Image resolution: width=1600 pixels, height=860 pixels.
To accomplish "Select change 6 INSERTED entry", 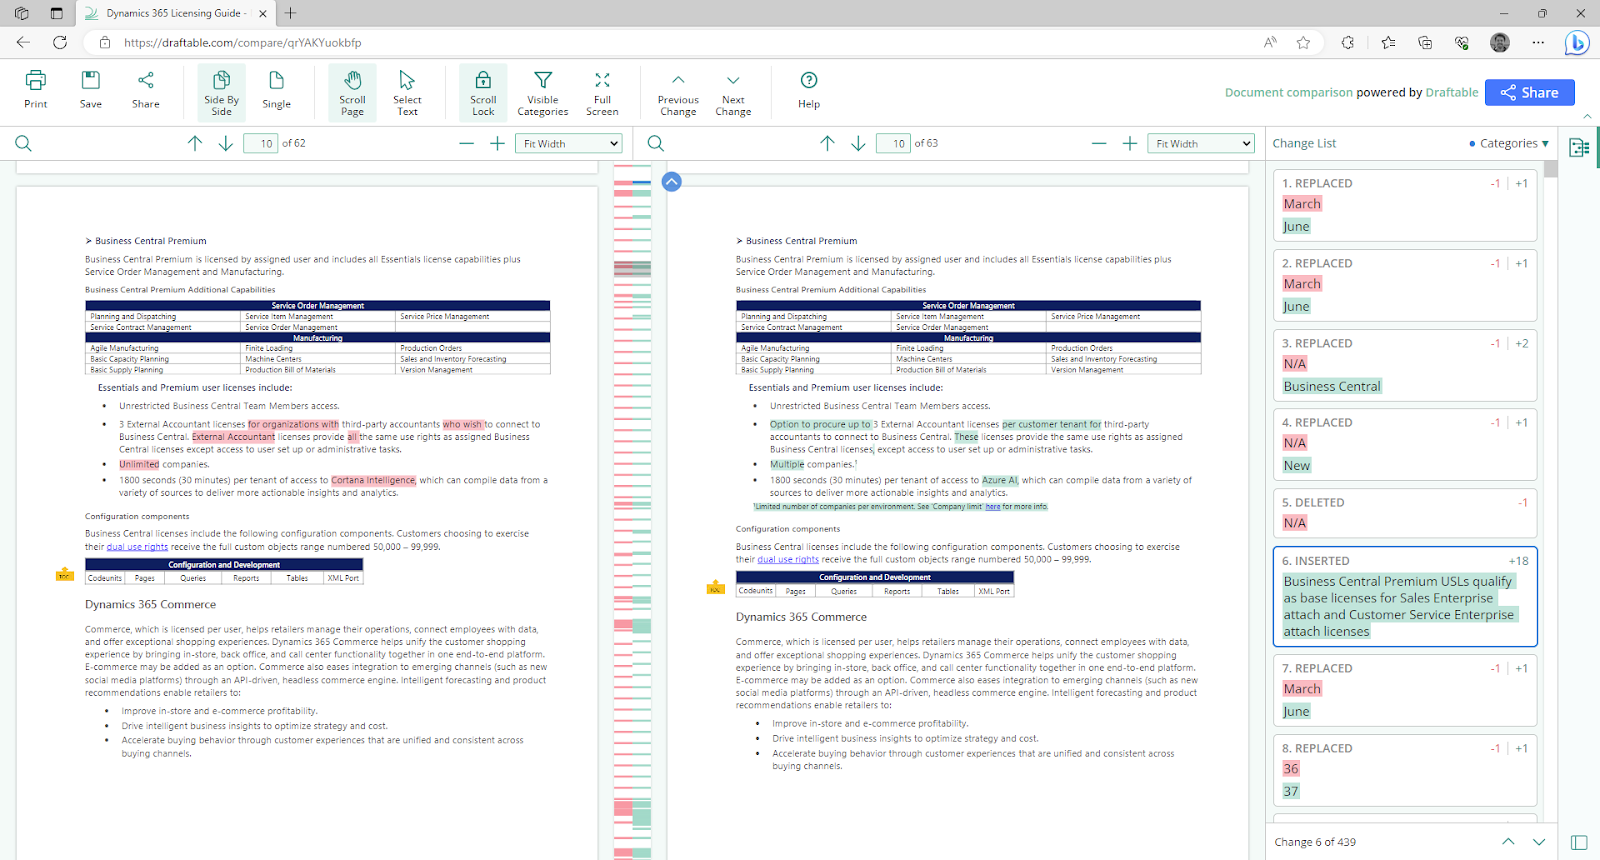I will [1404, 596].
